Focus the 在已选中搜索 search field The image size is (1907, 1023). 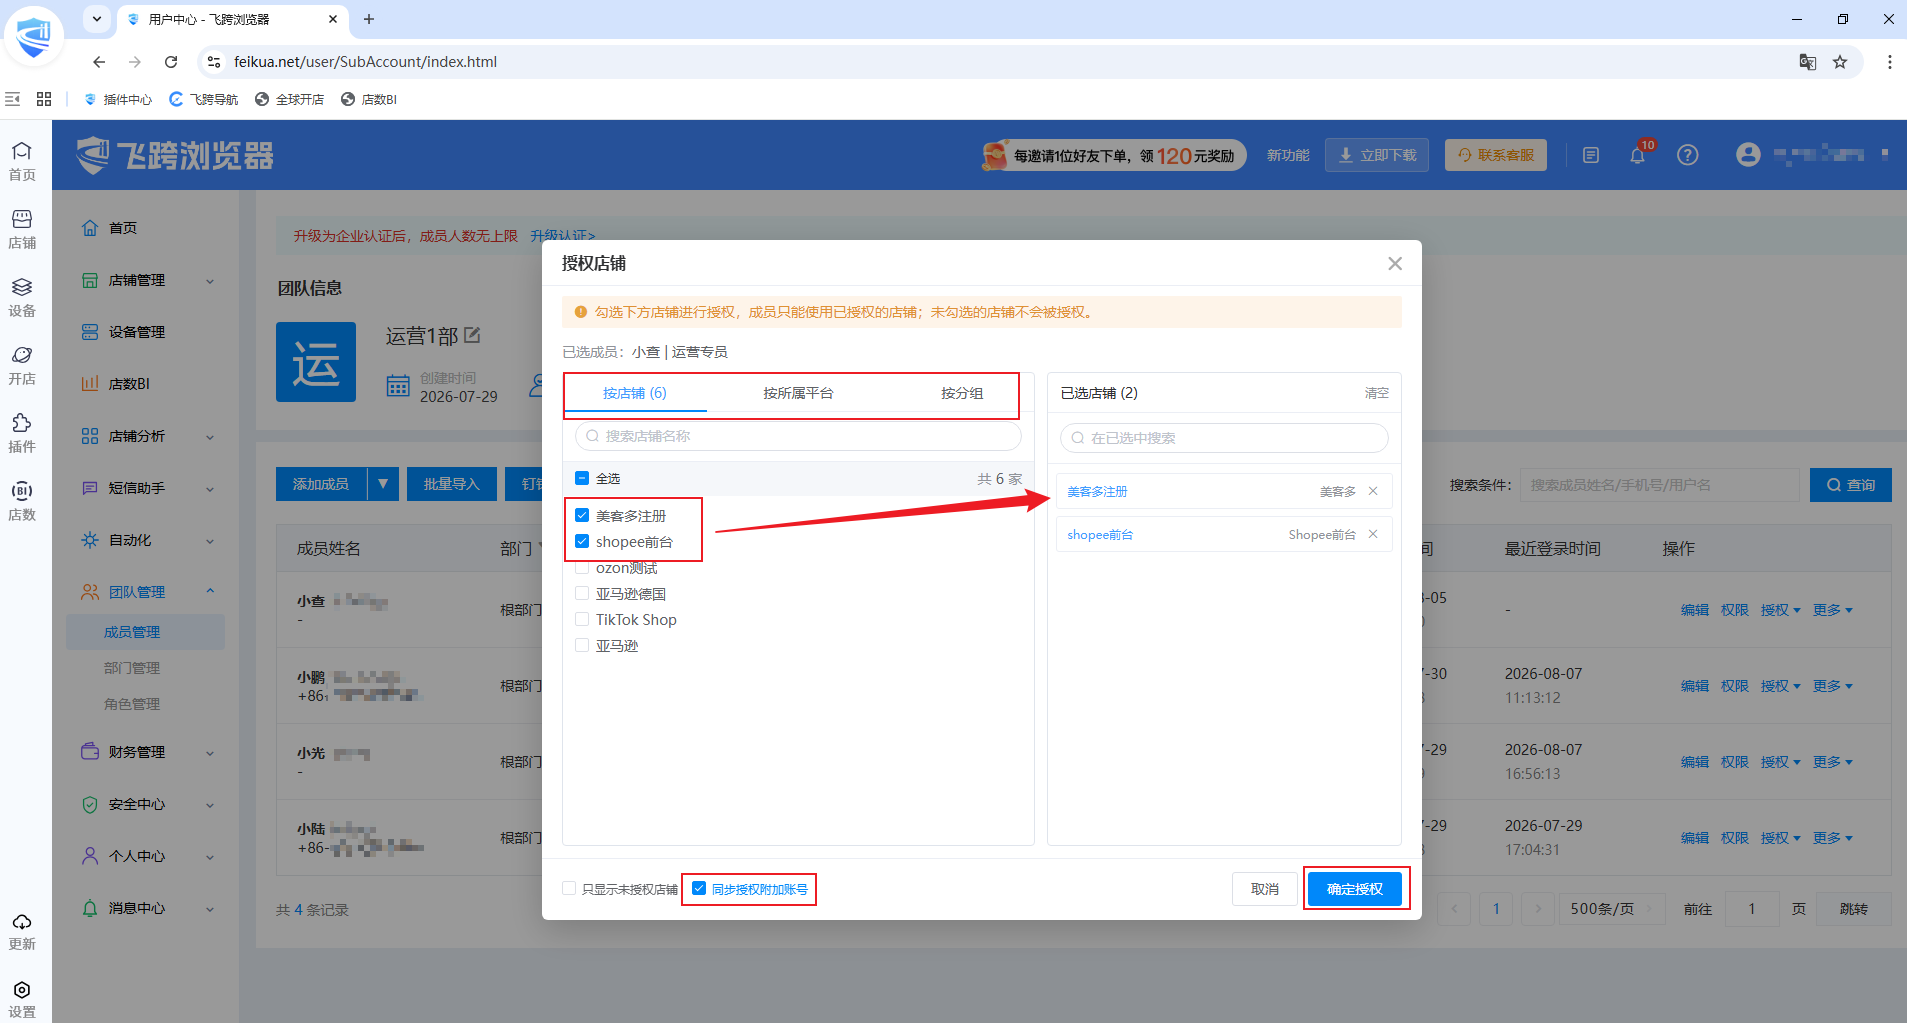tap(1224, 438)
